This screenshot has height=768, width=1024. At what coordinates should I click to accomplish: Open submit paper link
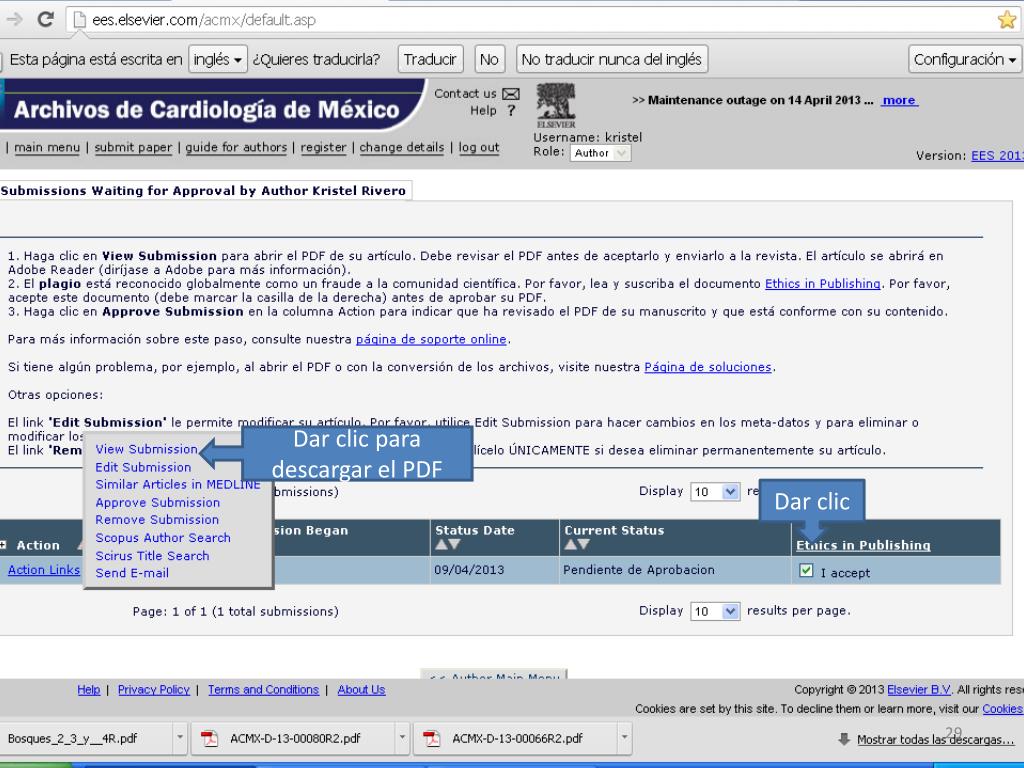point(133,148)
